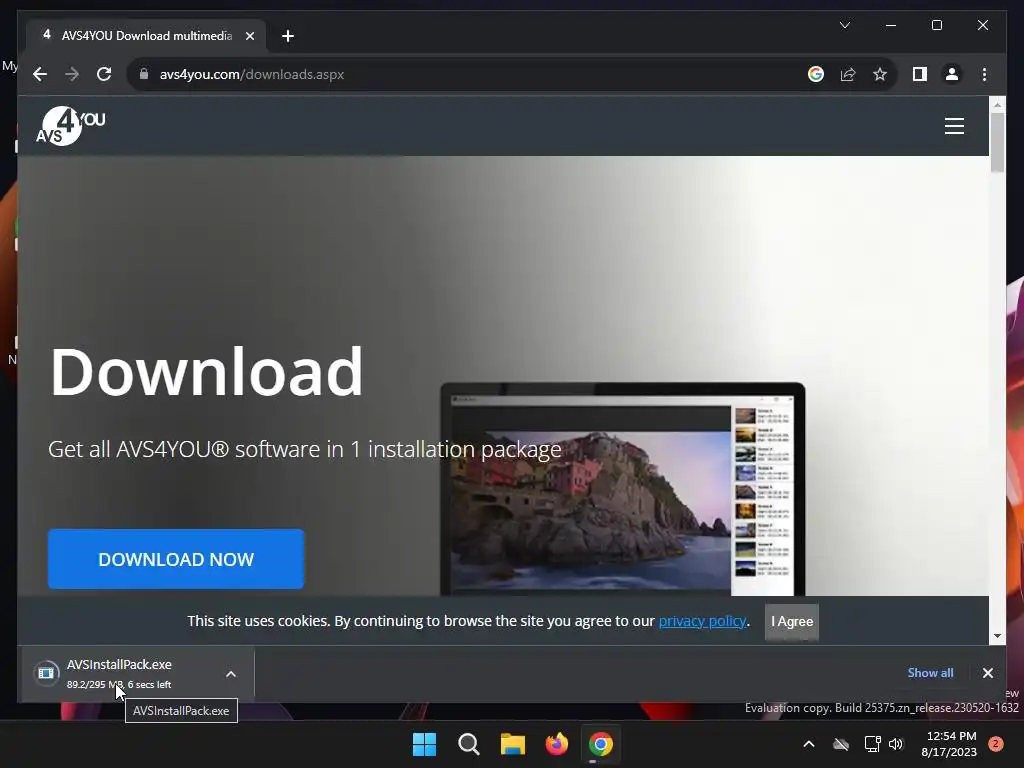This screenshot has width=1024, height=768.
Task: Click the address bar URL
Action: click(x=251, y=74)
